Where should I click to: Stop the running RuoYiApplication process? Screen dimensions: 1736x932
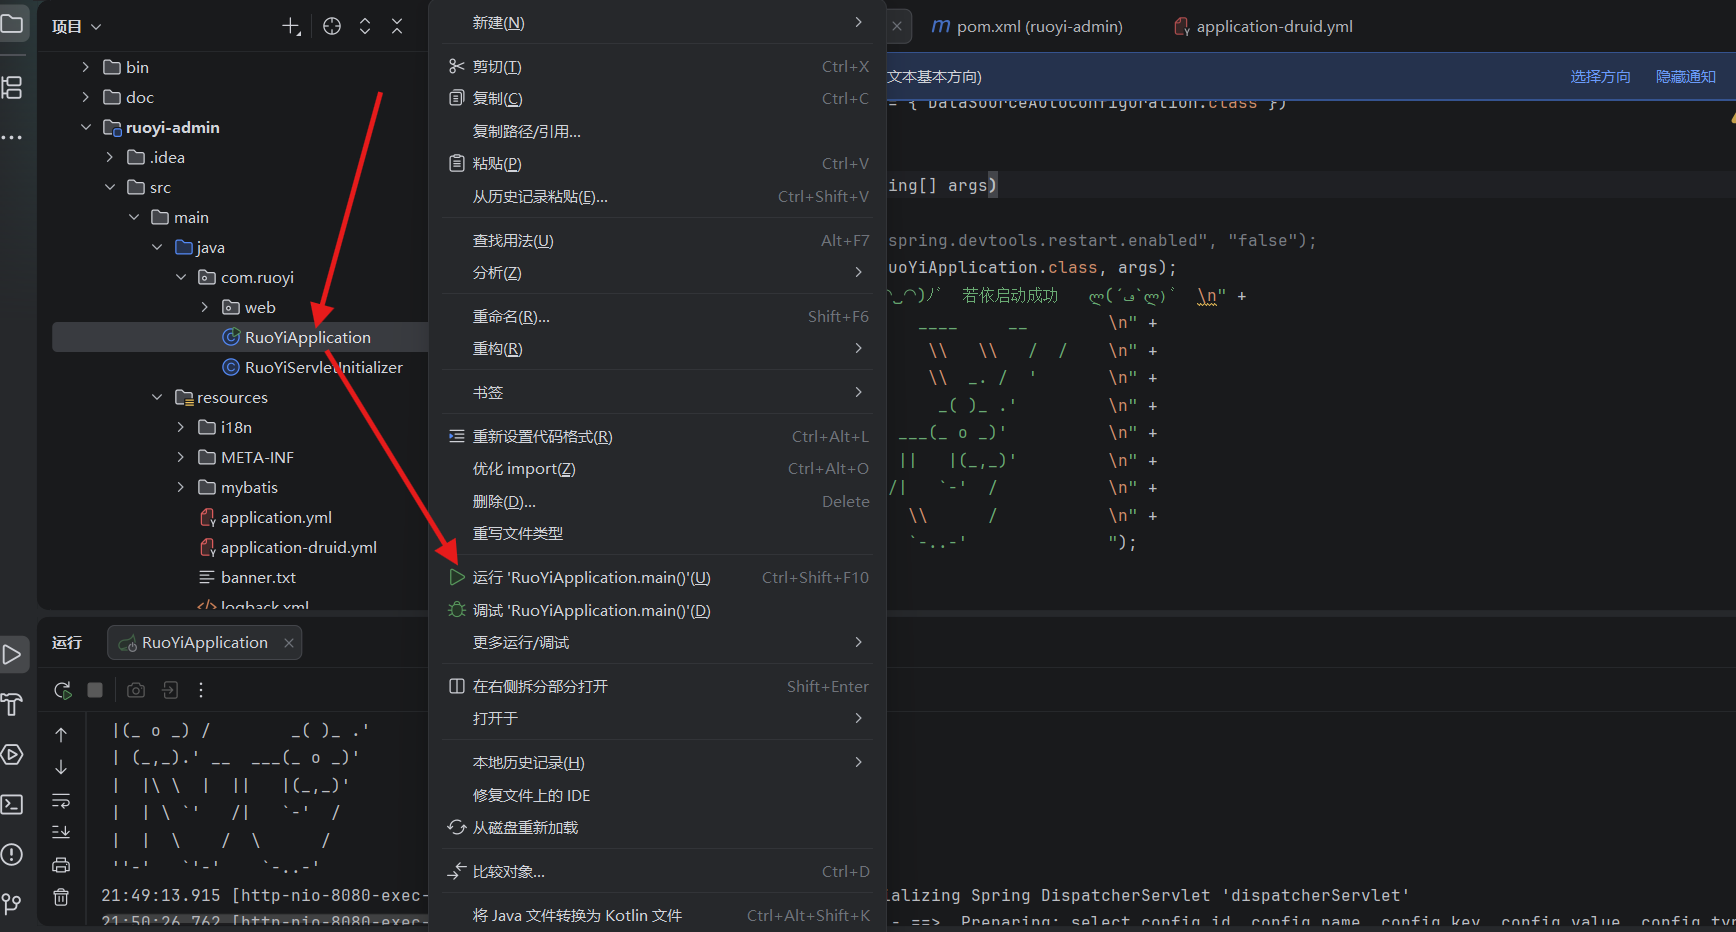click(95, 690)
